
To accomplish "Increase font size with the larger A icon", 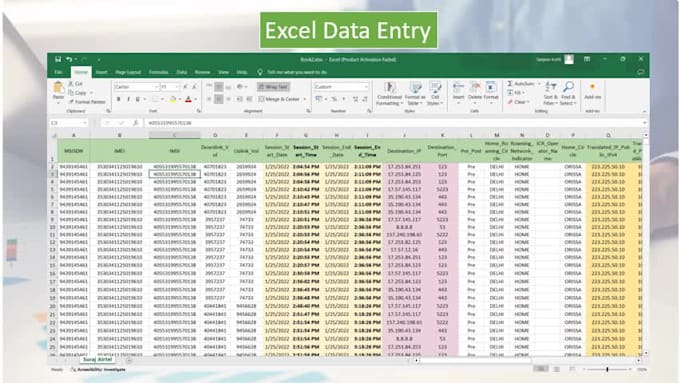I will point(185,87).
